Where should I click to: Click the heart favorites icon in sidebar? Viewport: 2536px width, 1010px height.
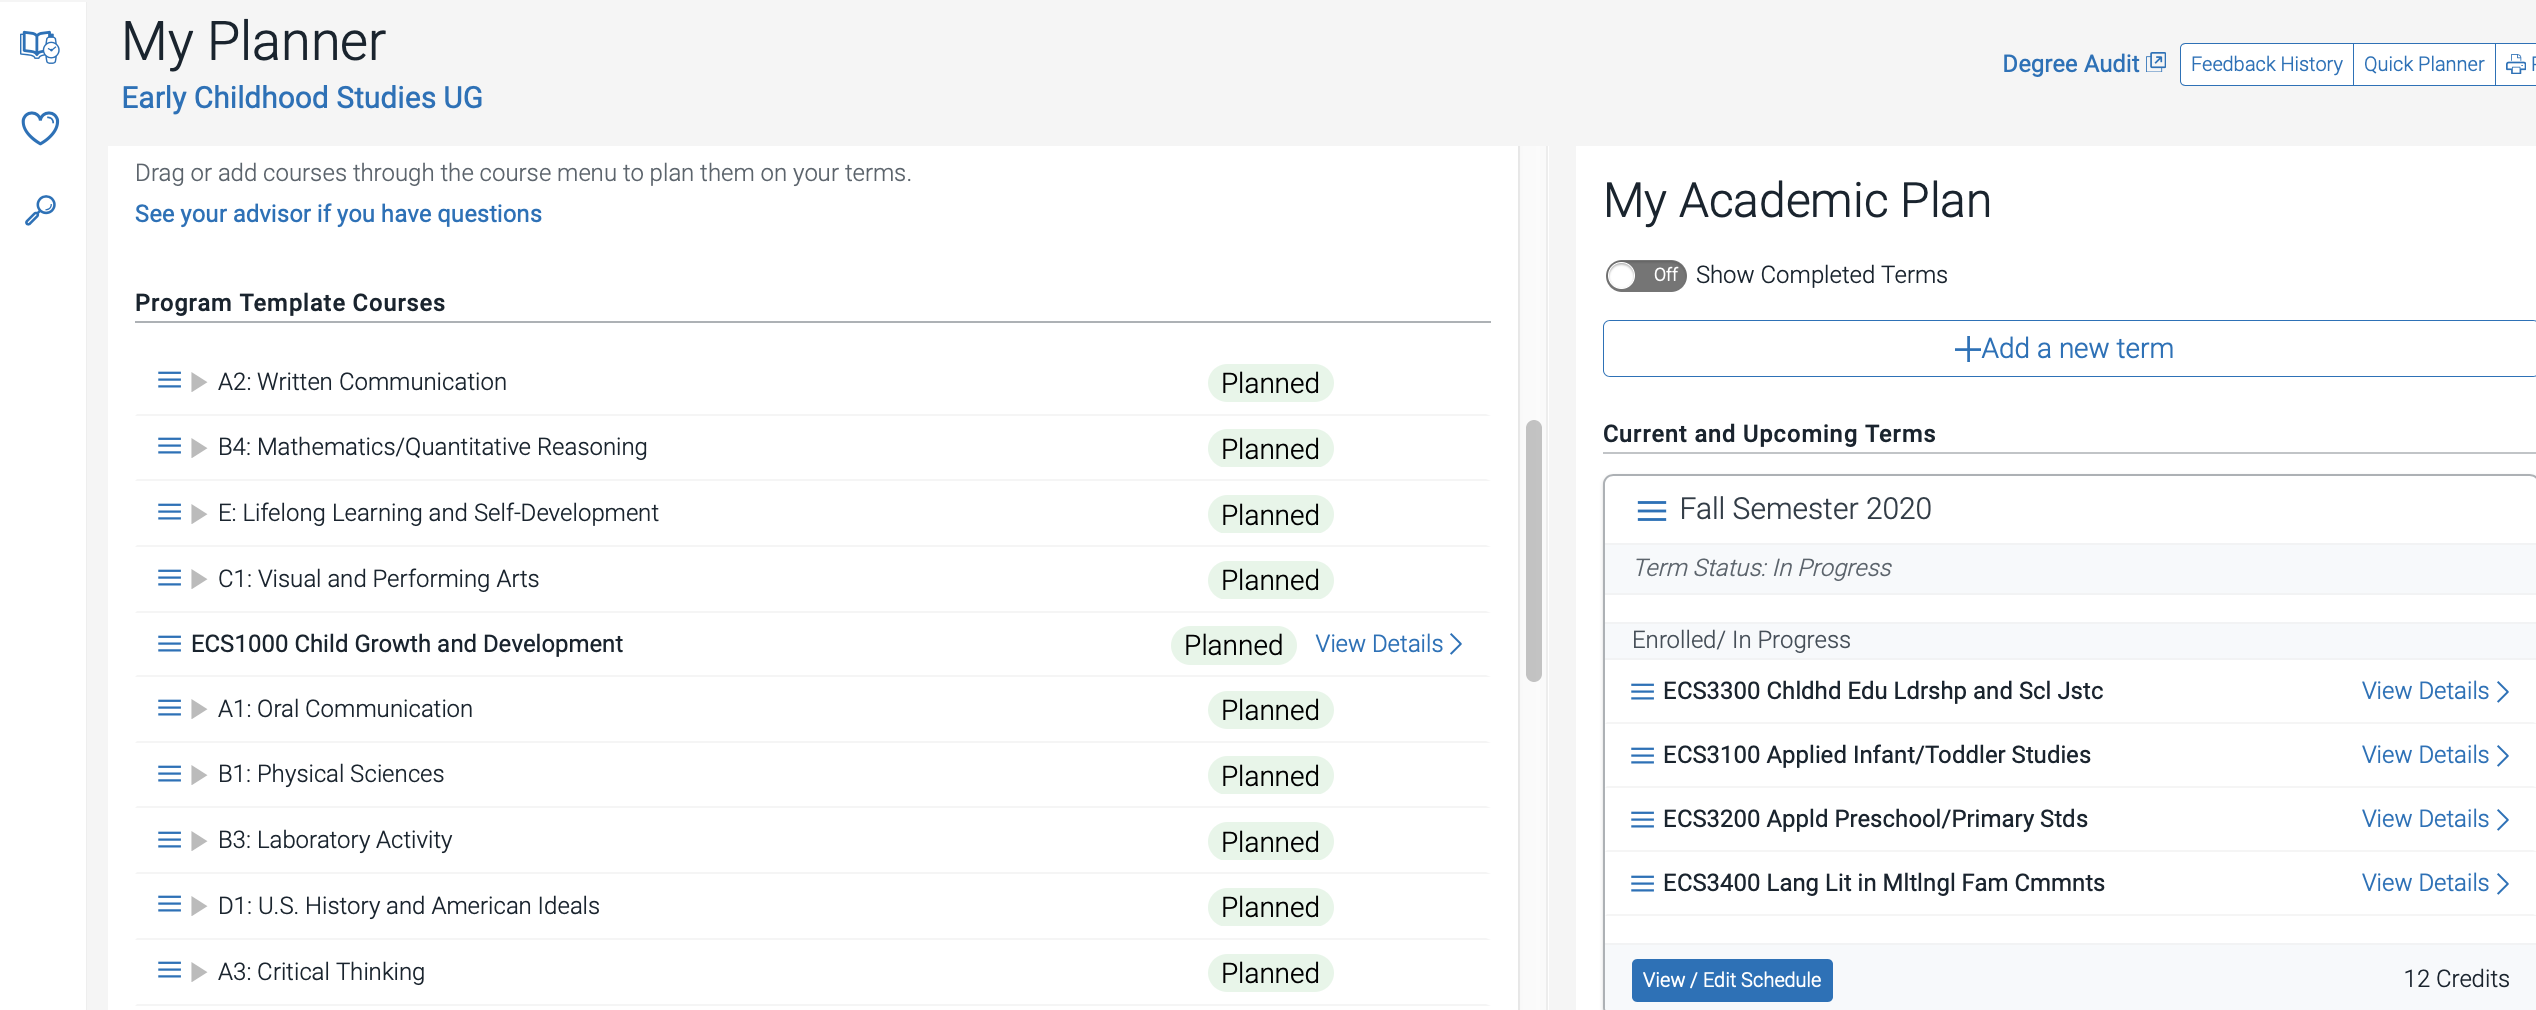tap(40, 128)
